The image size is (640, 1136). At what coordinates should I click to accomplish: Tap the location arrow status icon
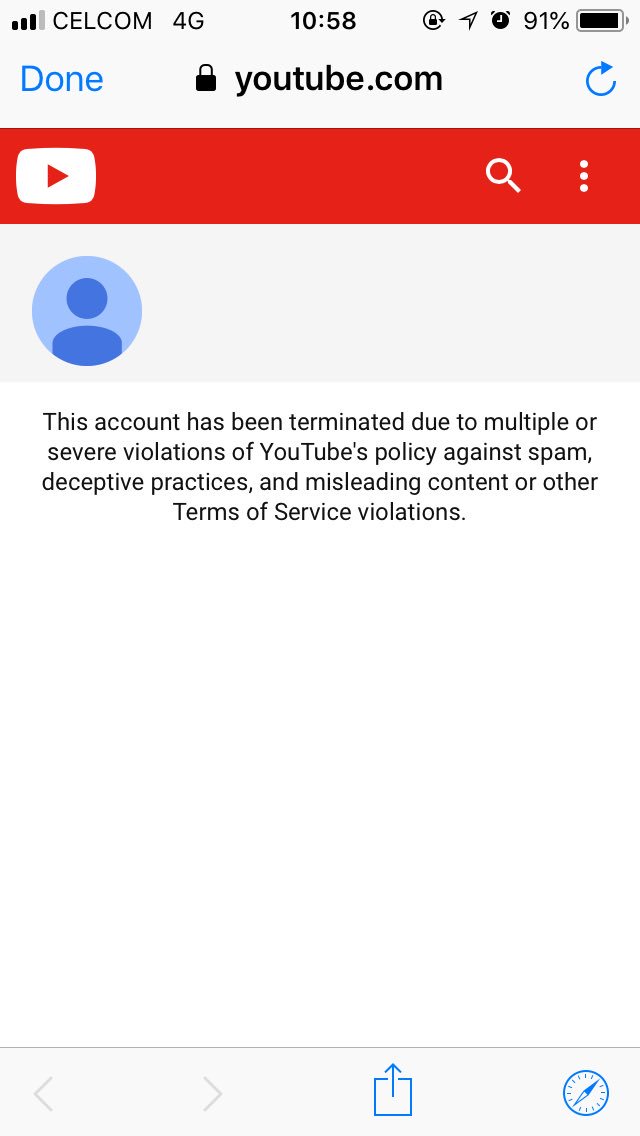click(x=468, y=21)
